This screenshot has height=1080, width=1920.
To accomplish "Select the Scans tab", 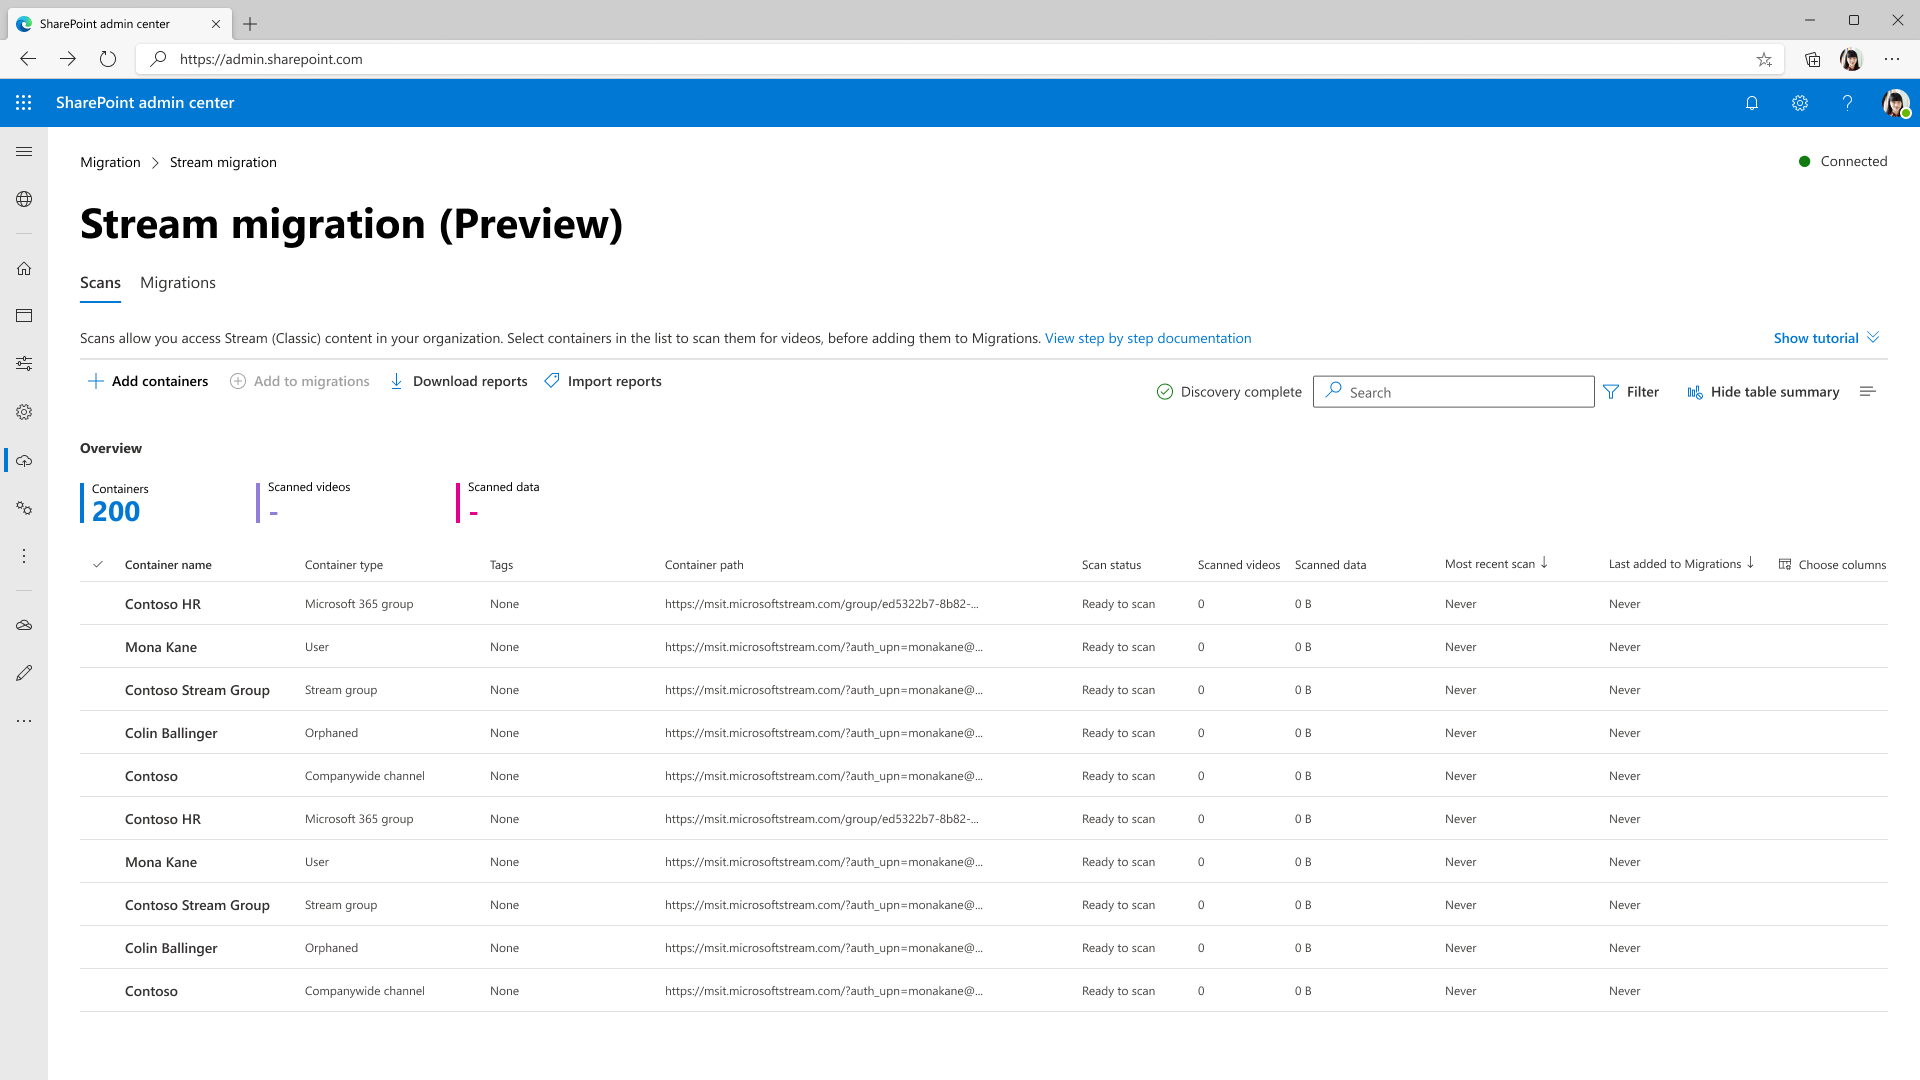I will point(100,282).
